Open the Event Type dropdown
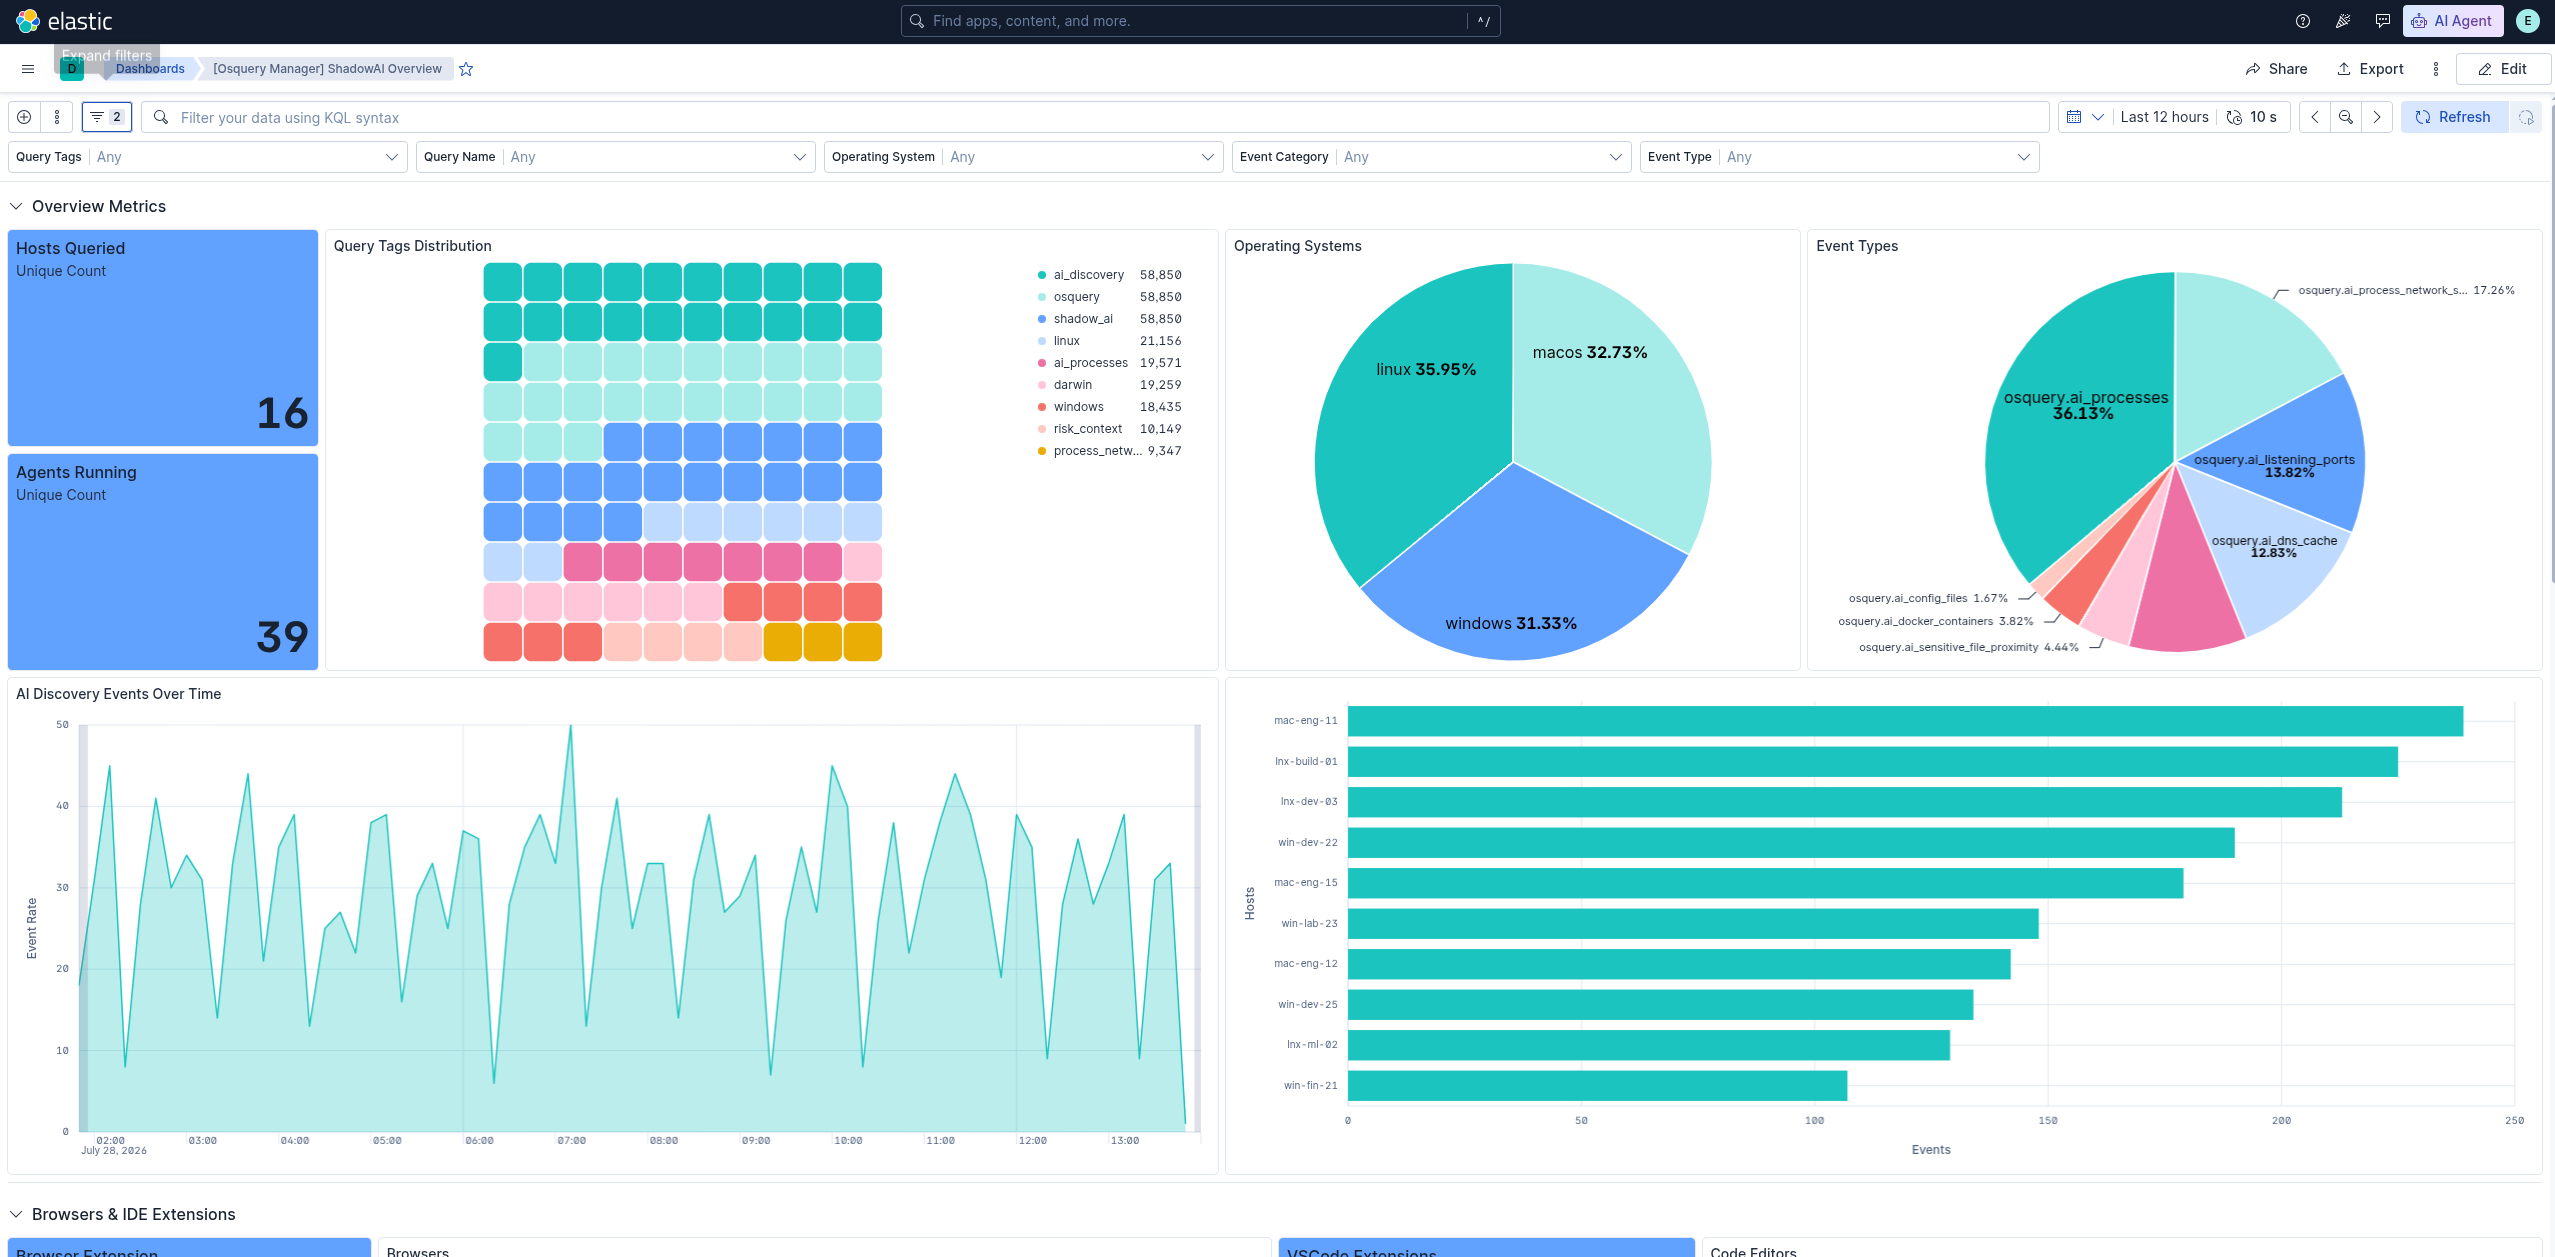 click(x=1839, y=157)
